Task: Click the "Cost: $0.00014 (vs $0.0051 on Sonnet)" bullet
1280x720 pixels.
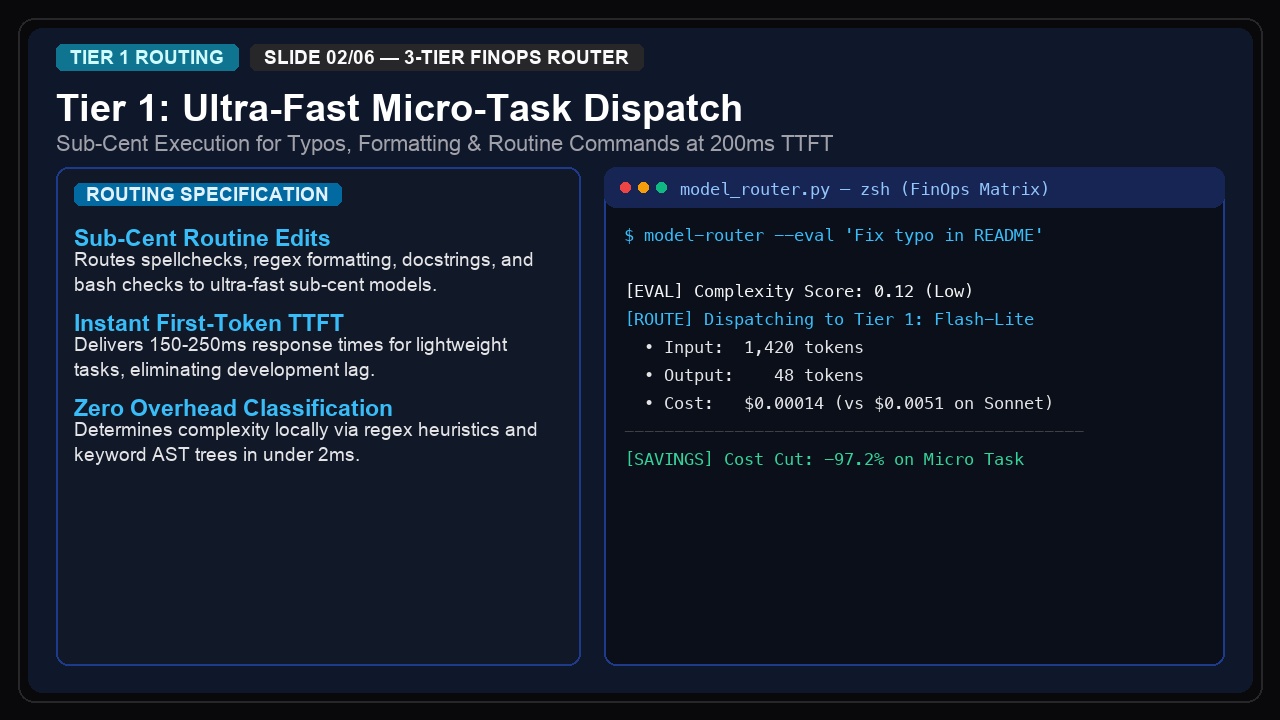Action: pyautogui.click(x=849, y=403)
